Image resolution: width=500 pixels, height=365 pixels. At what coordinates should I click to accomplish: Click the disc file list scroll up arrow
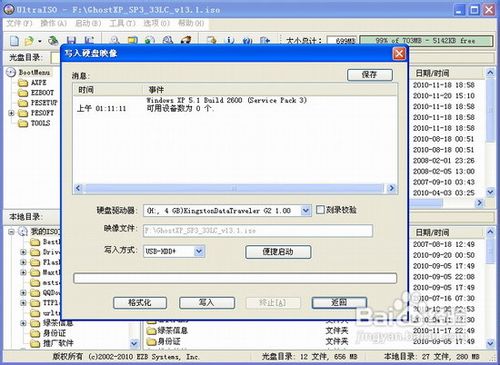tap(490, 72)
